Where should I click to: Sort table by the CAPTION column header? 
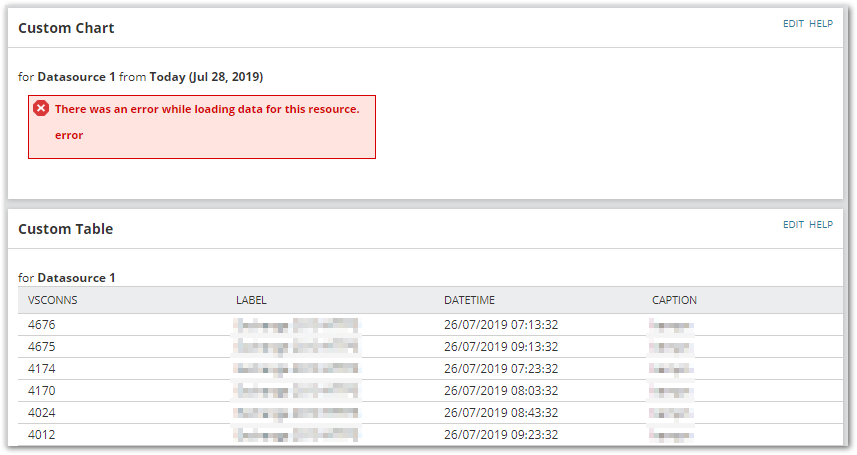coord(674,300)
